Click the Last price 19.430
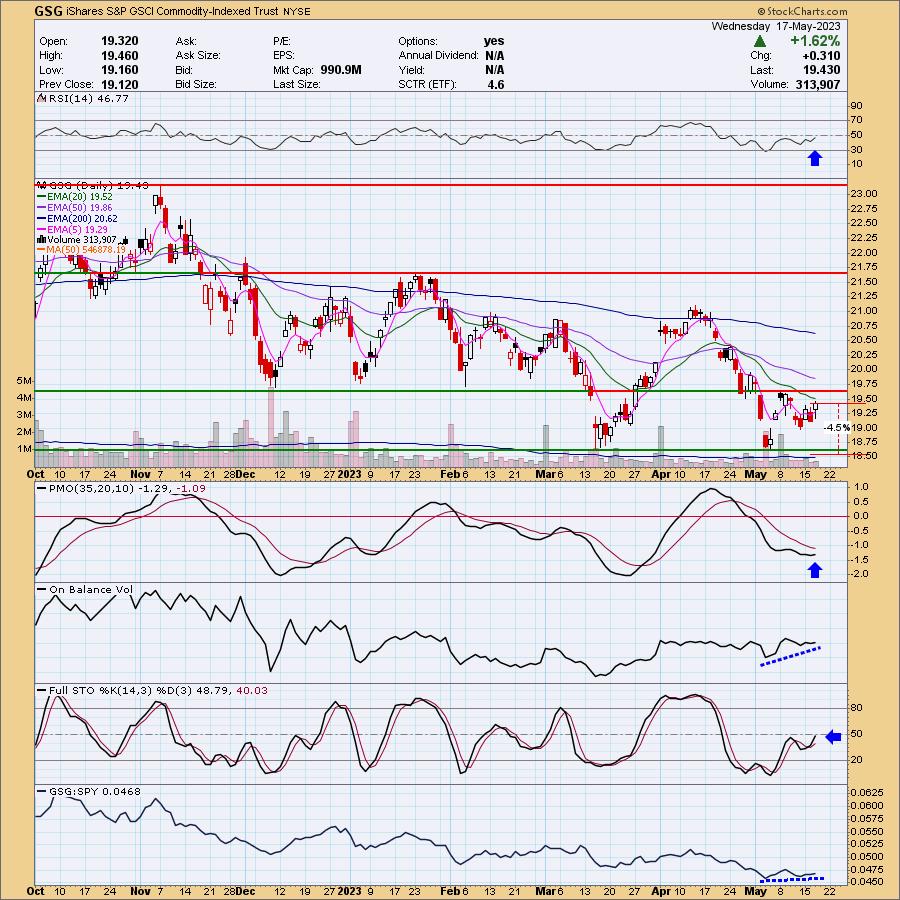 click(x=821, y=69)
